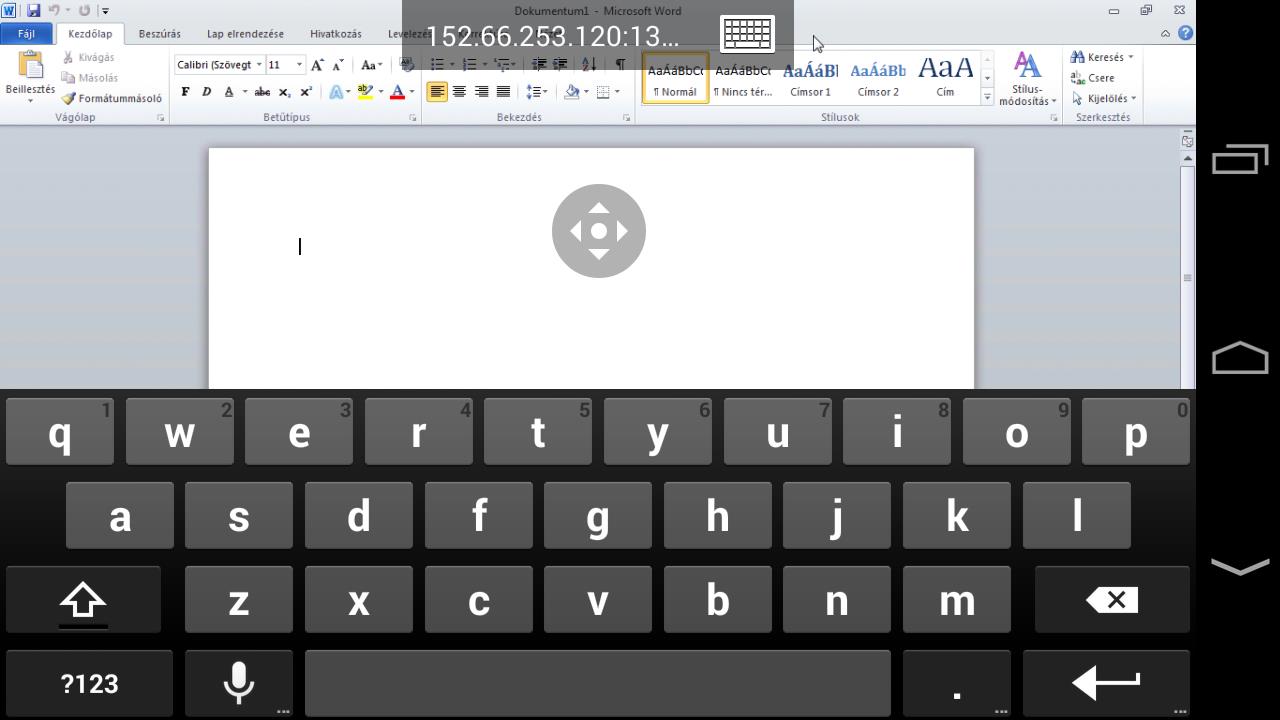Switch to the Beszúrás tab
This screenshot has height=720, width=1280.
pos(159,33)
